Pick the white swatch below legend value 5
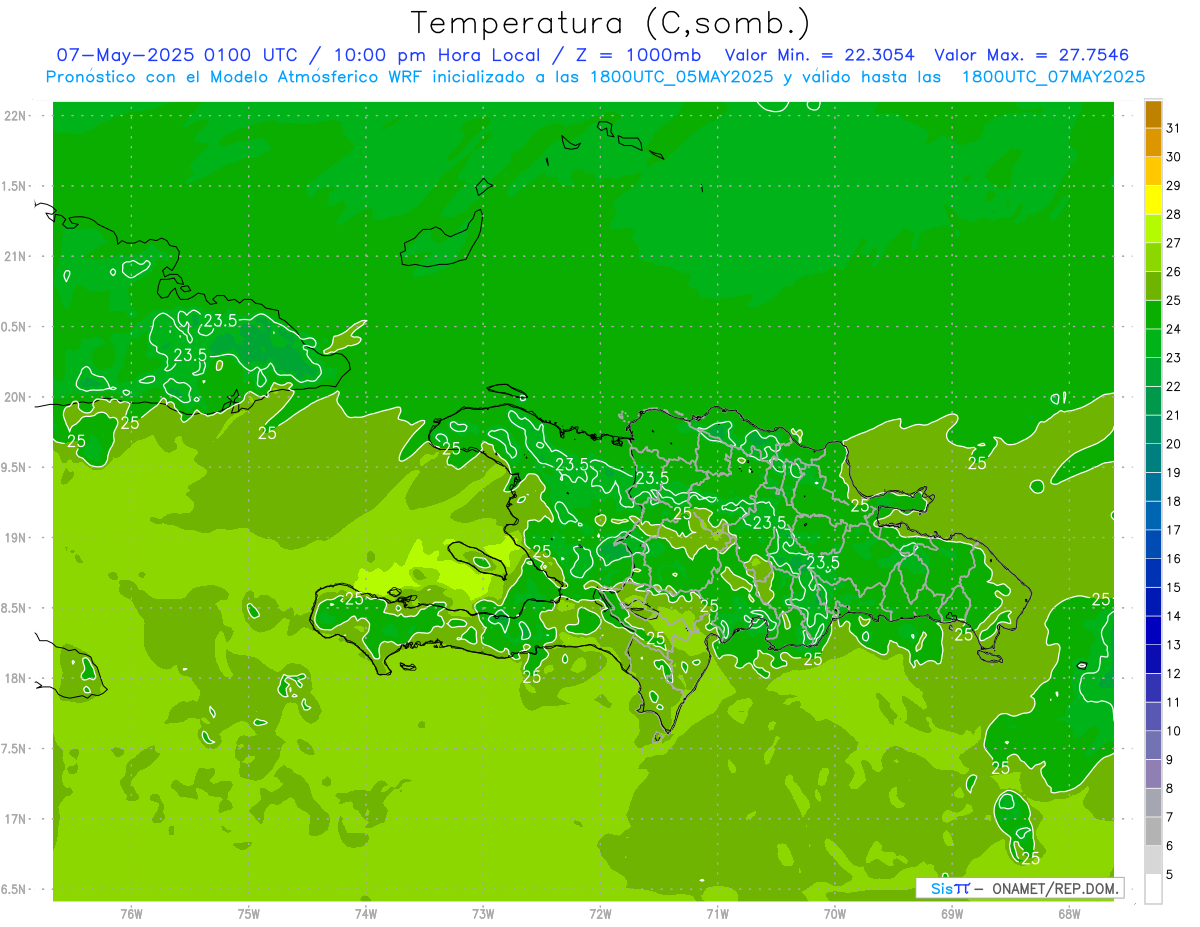Image resolution: width=1200 pixels, height=927 pixels. click(1153, 889)
